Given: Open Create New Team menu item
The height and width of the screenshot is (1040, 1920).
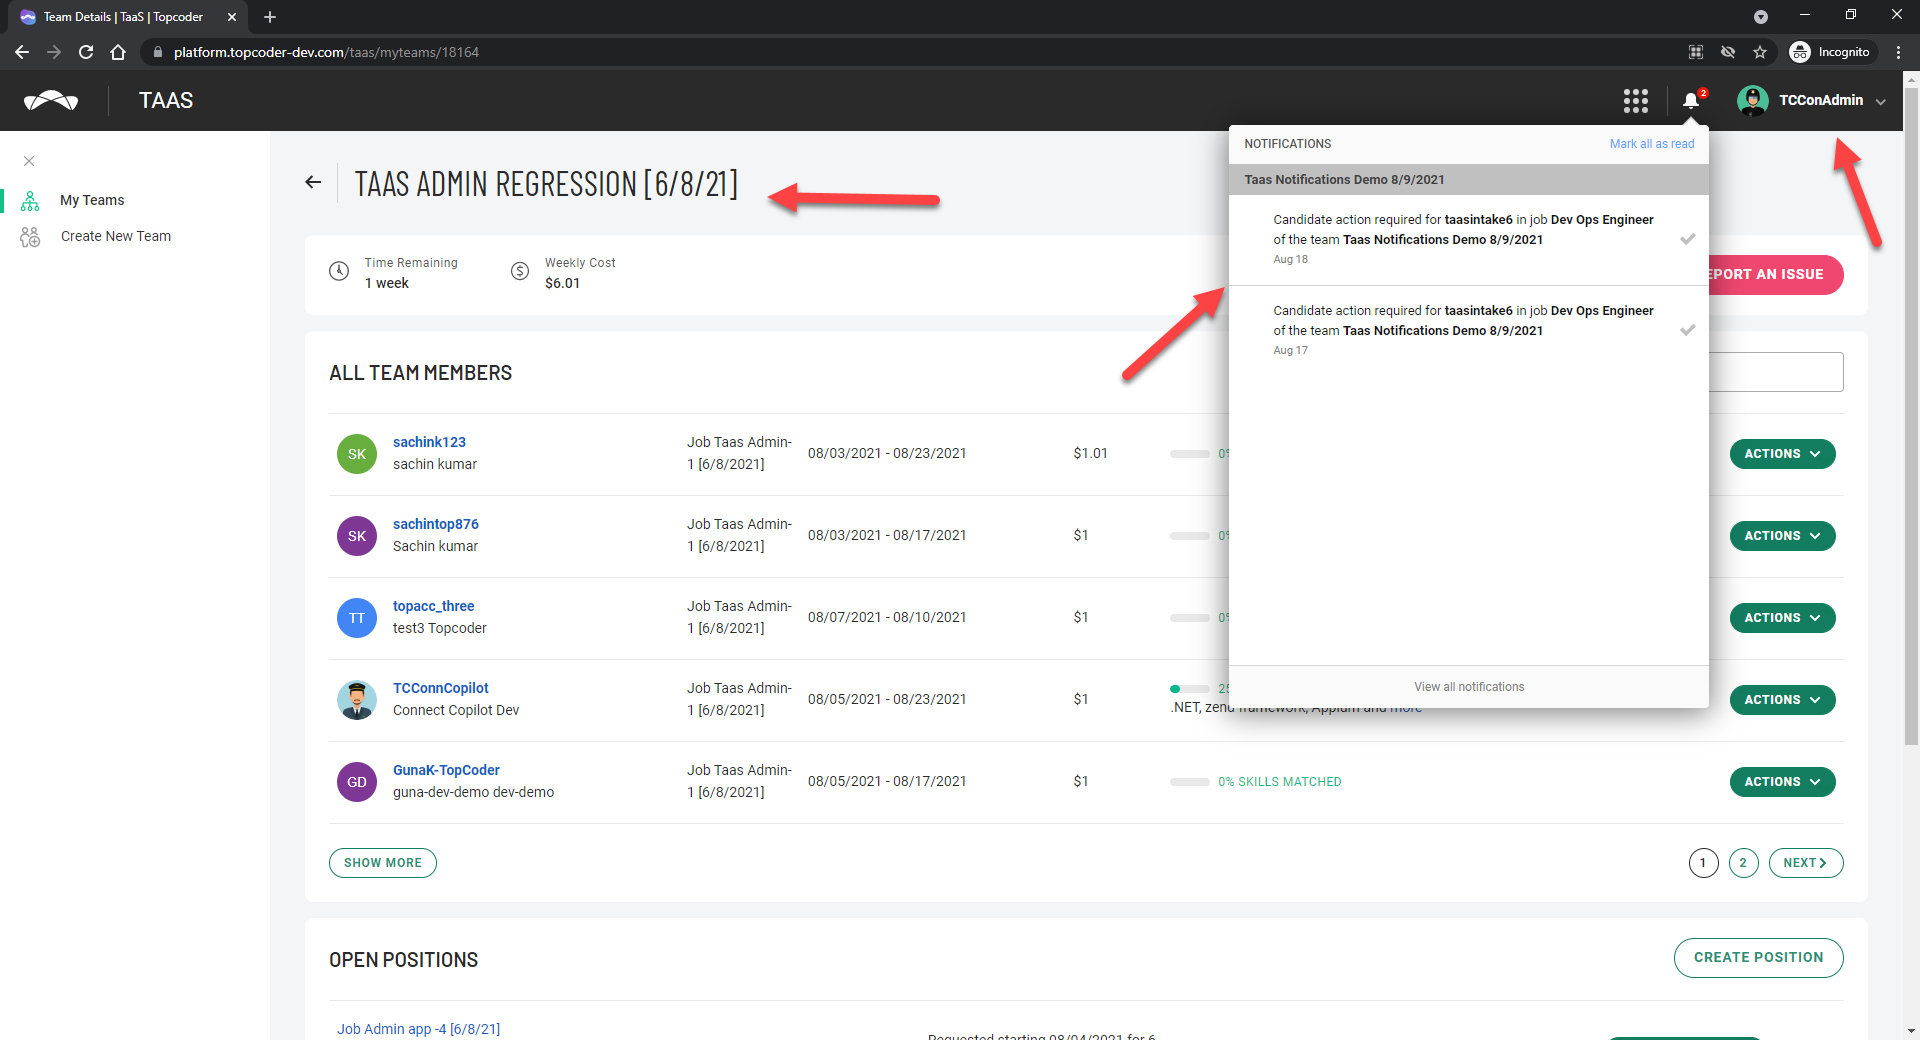Looking at the screenshot, I should tap(116, 236).
